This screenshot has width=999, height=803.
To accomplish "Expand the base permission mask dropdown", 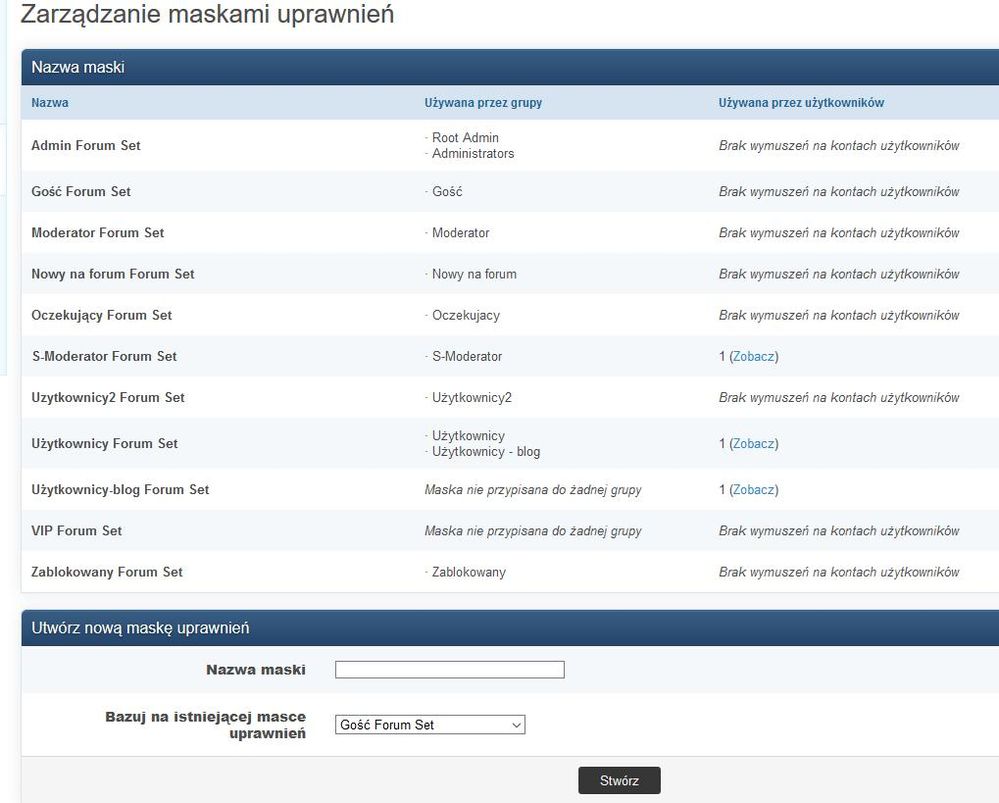I will coord(430,725).
